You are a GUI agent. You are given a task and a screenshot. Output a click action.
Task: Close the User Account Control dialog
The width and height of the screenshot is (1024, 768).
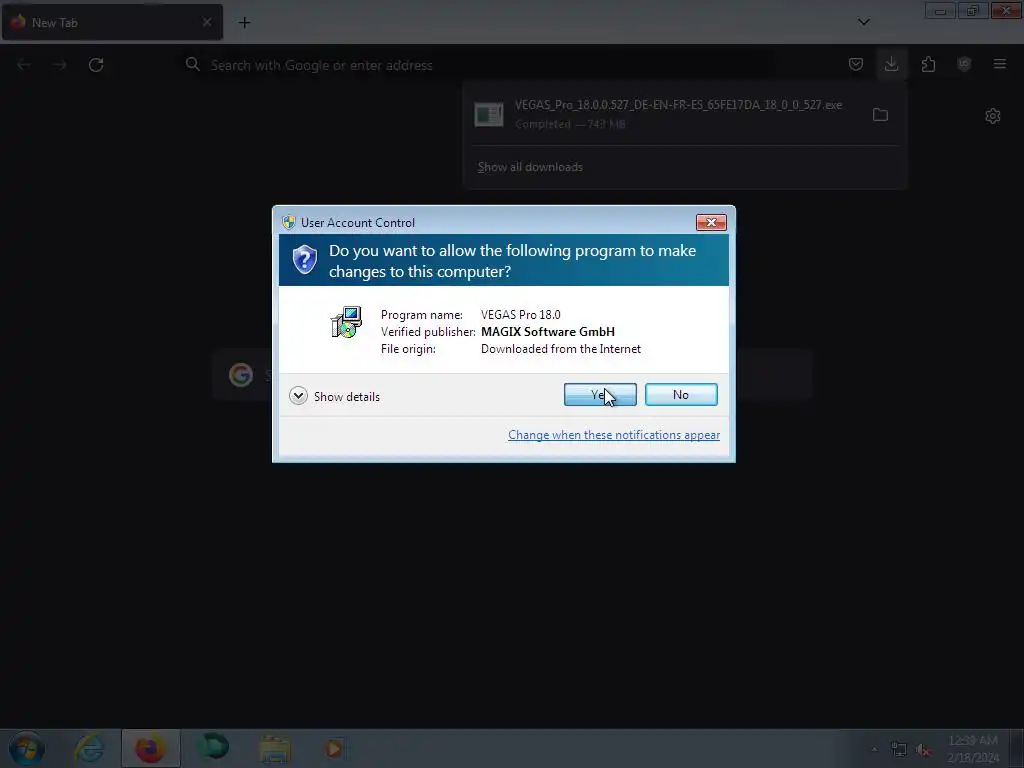click(x=711, y=223)
